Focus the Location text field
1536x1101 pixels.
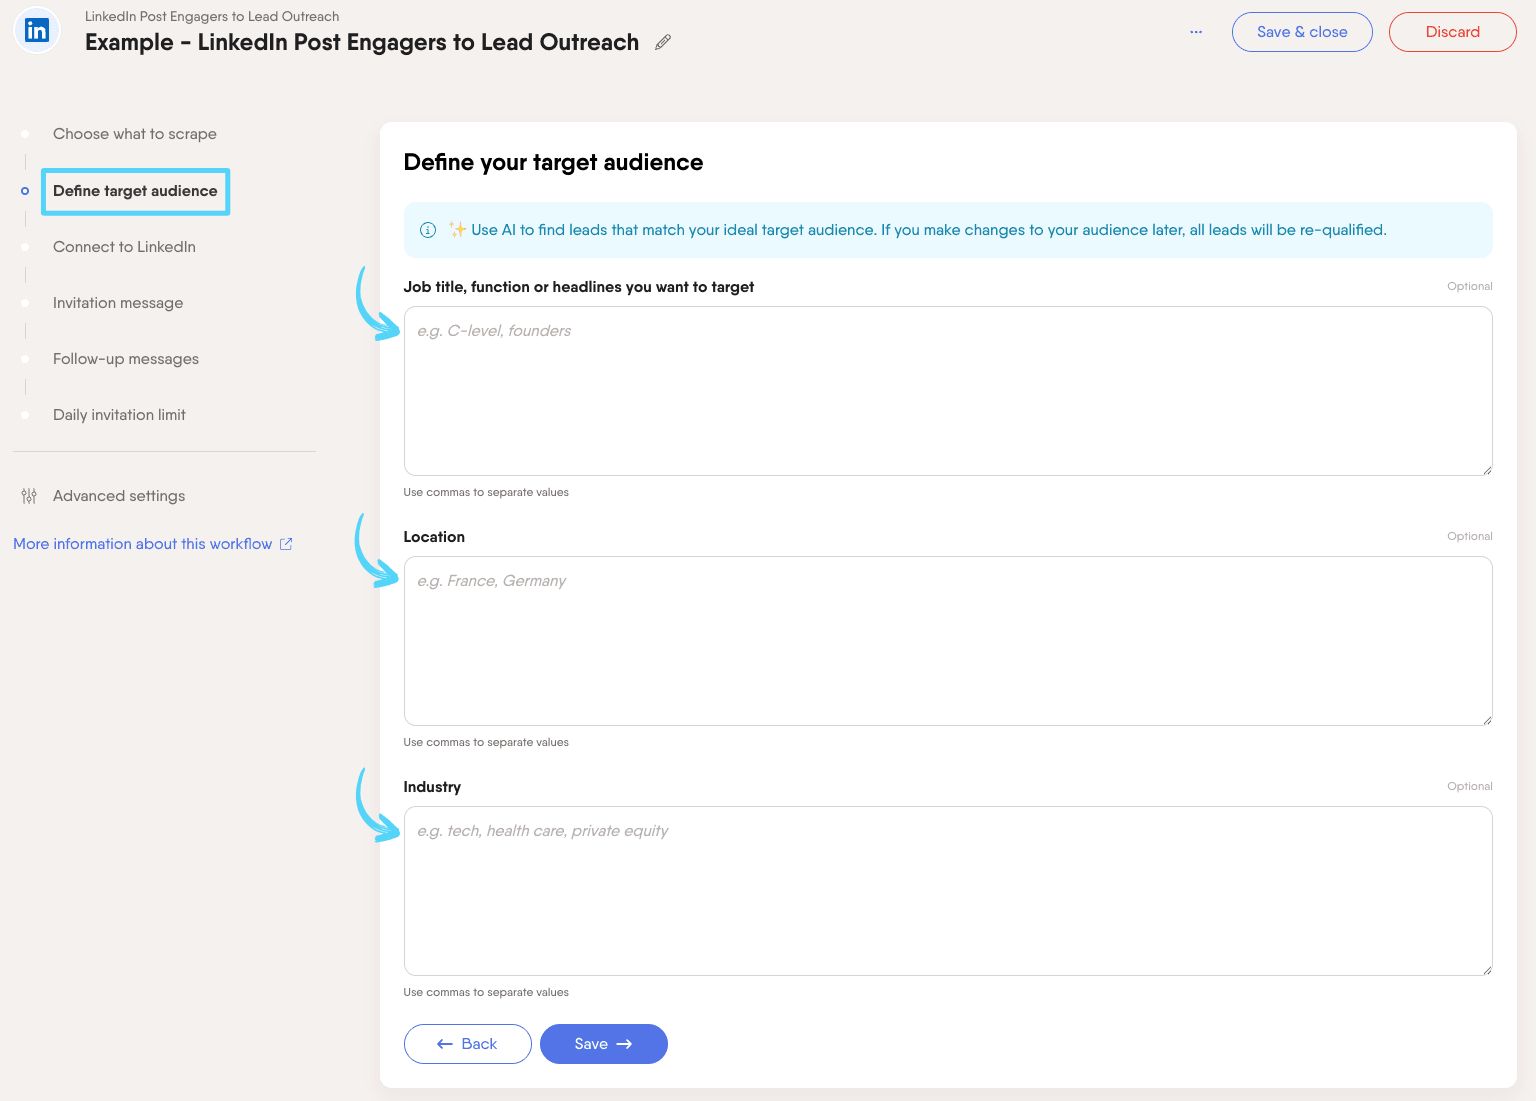click(948, 641)
